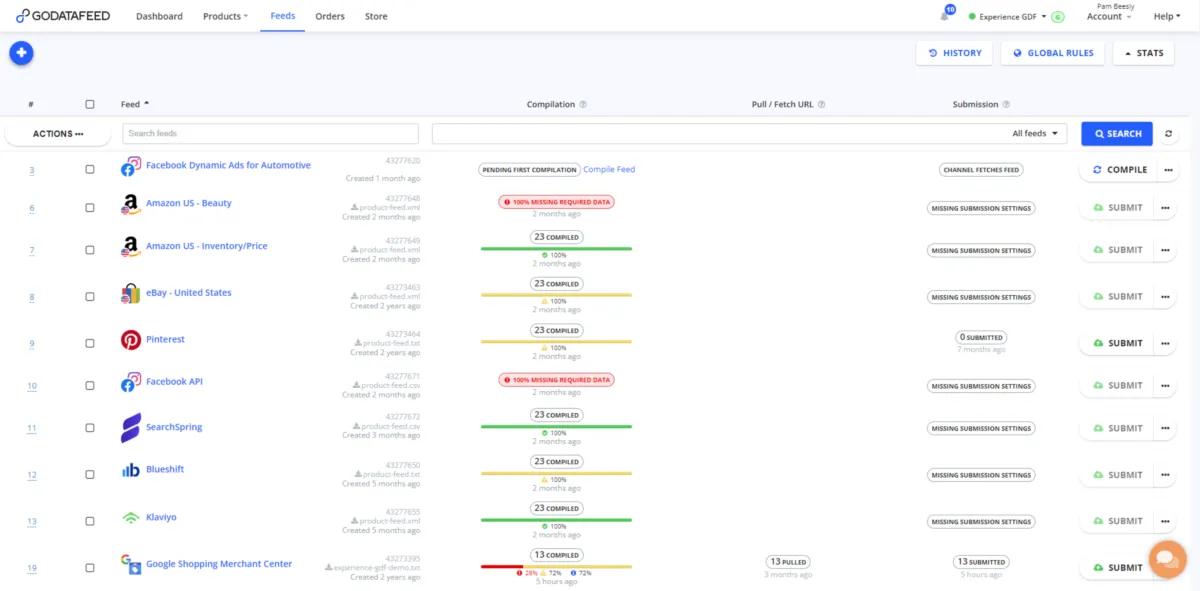Click the Facebook API channel icon
The width and height of the screenshot is (1200, 591).
pyautogui.click(x=130, y=383)
